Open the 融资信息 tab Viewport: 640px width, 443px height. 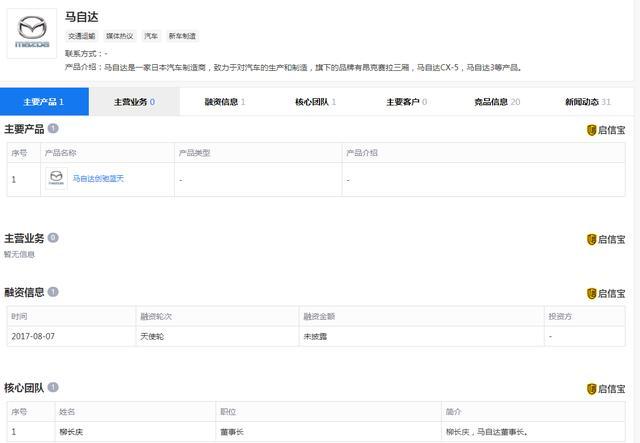225,102
